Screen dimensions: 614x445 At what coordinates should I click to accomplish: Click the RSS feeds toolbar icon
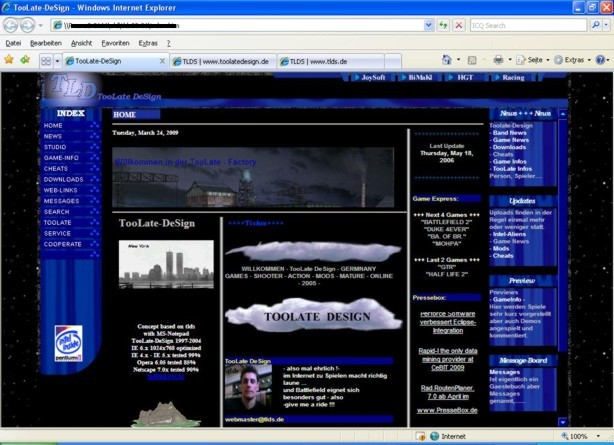472,60
